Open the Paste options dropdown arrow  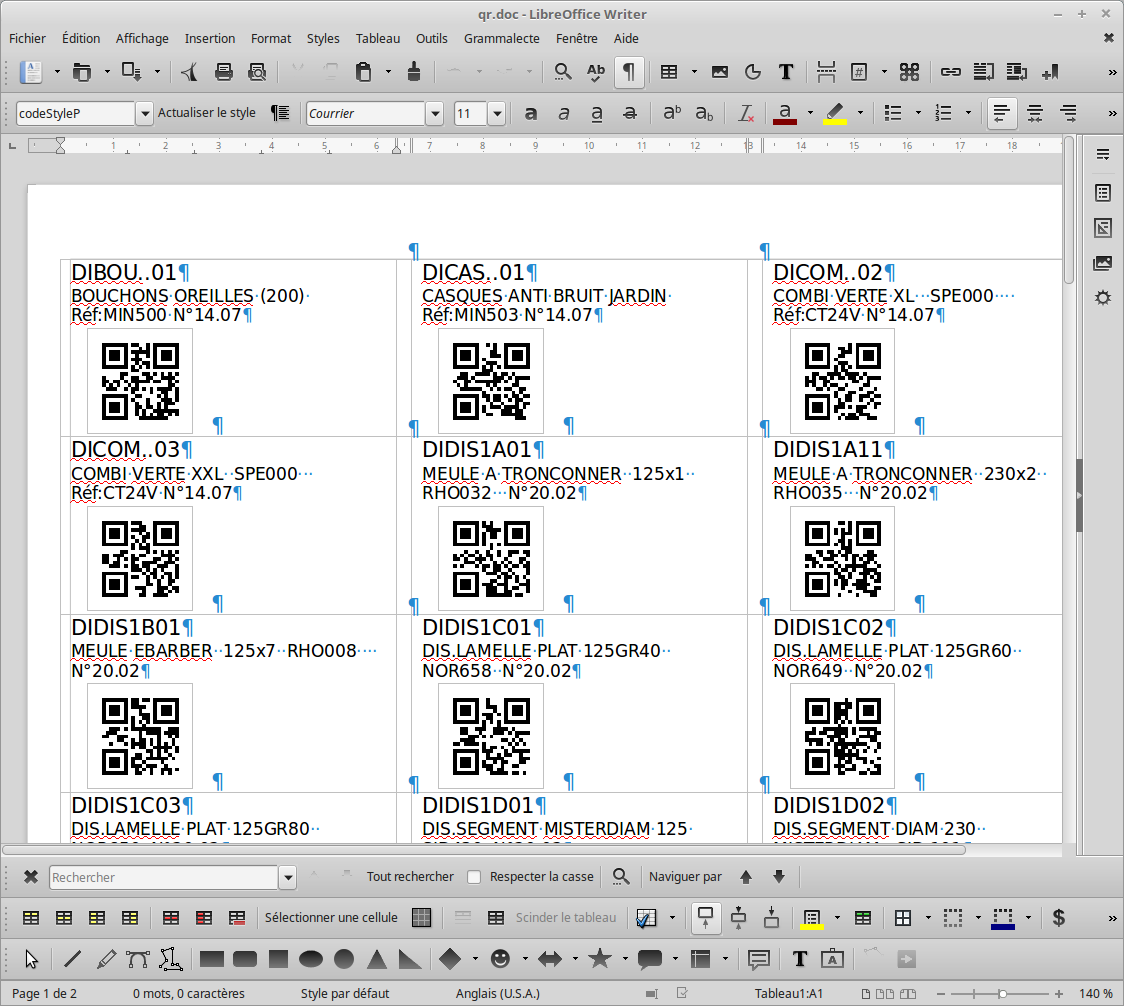click(388, 72)
